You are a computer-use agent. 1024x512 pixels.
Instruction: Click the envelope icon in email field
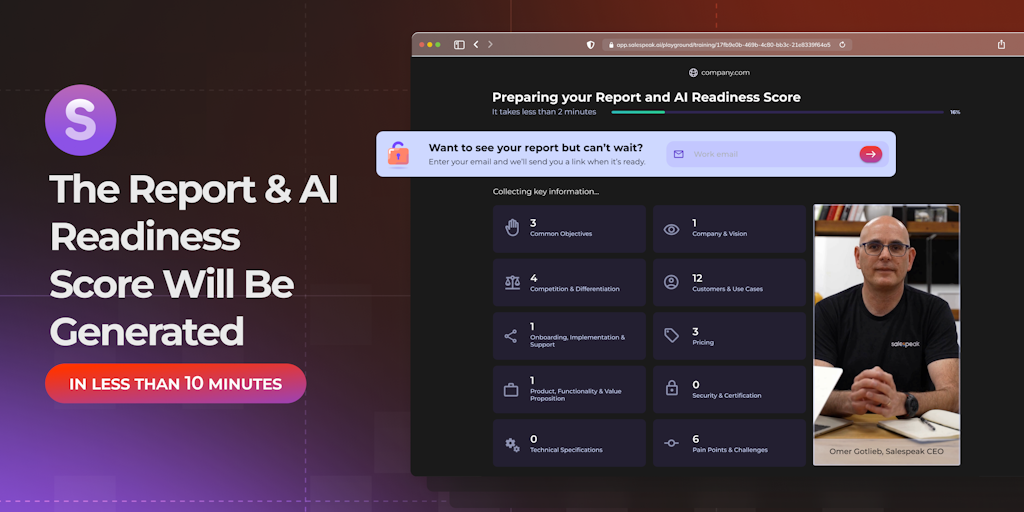[679, 154]
